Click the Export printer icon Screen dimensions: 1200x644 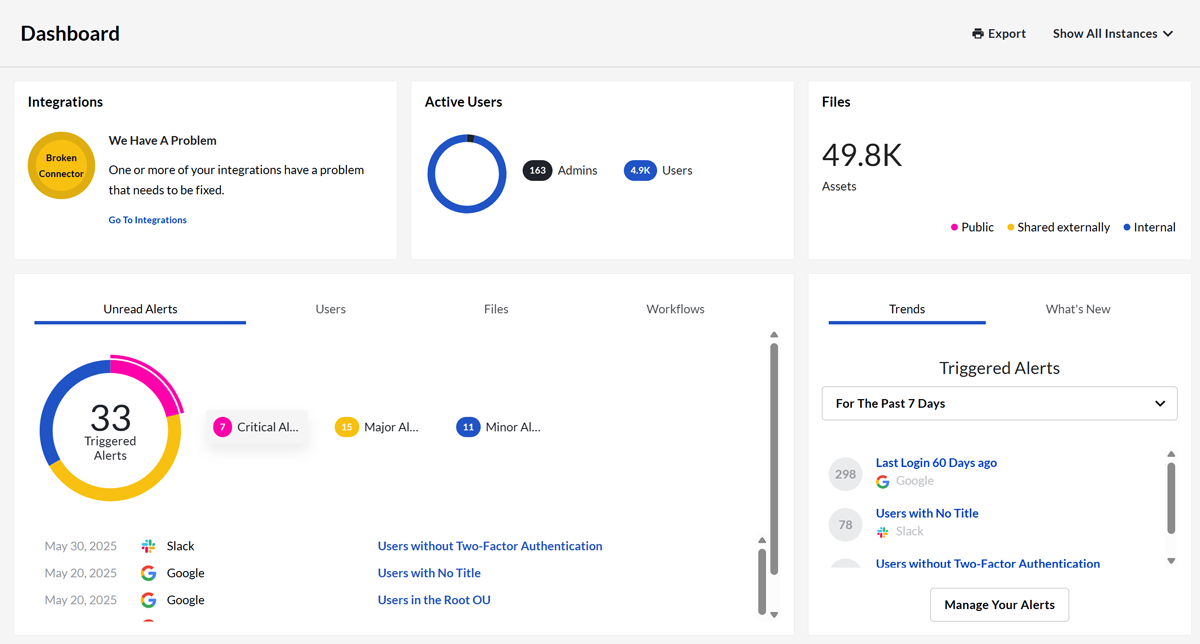click(x=977, y=34)
